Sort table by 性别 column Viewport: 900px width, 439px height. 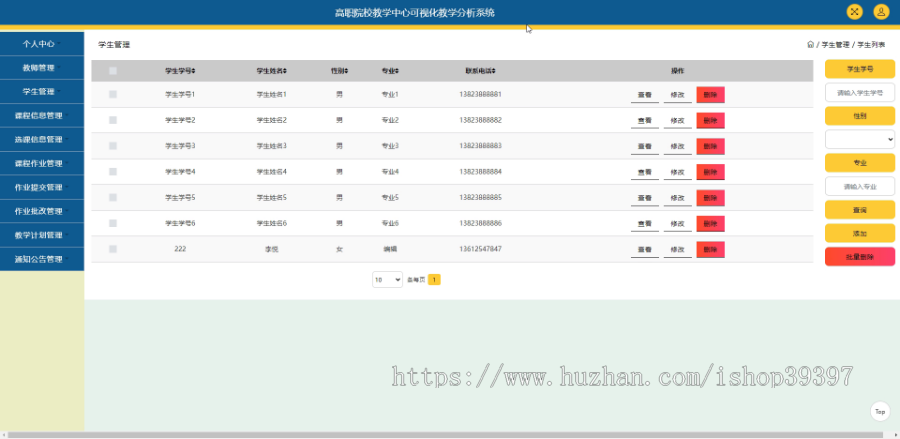(x=339, y=71)
